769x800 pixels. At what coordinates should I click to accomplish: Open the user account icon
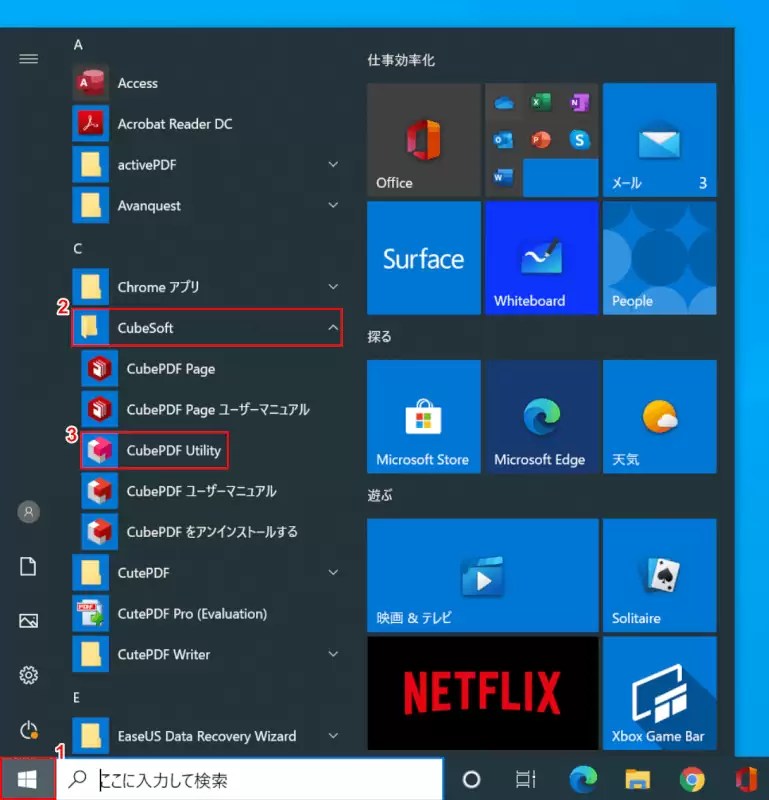pyautogui.click(x=29, y=512)
